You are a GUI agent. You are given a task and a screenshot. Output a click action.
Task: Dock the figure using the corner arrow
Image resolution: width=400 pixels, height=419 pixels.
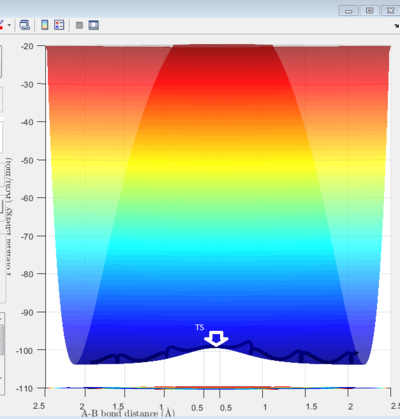click(397, 26)
